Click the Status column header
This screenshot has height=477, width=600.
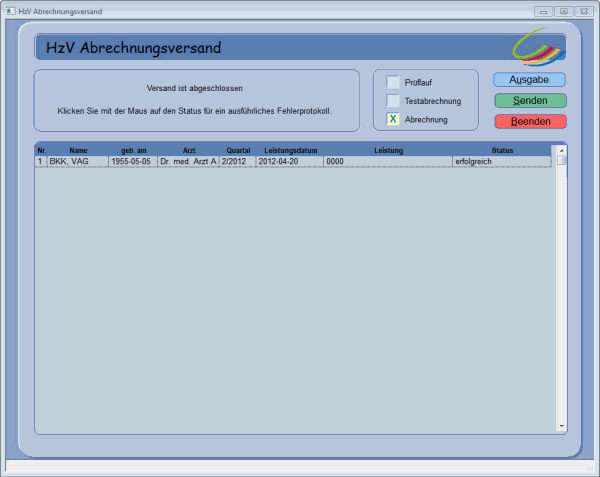click(x=501, y=150)
